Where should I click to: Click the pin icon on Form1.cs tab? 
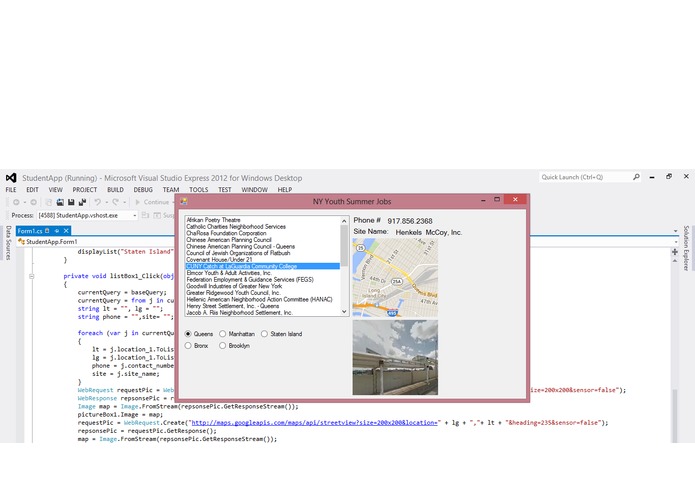tap(57, 231)
